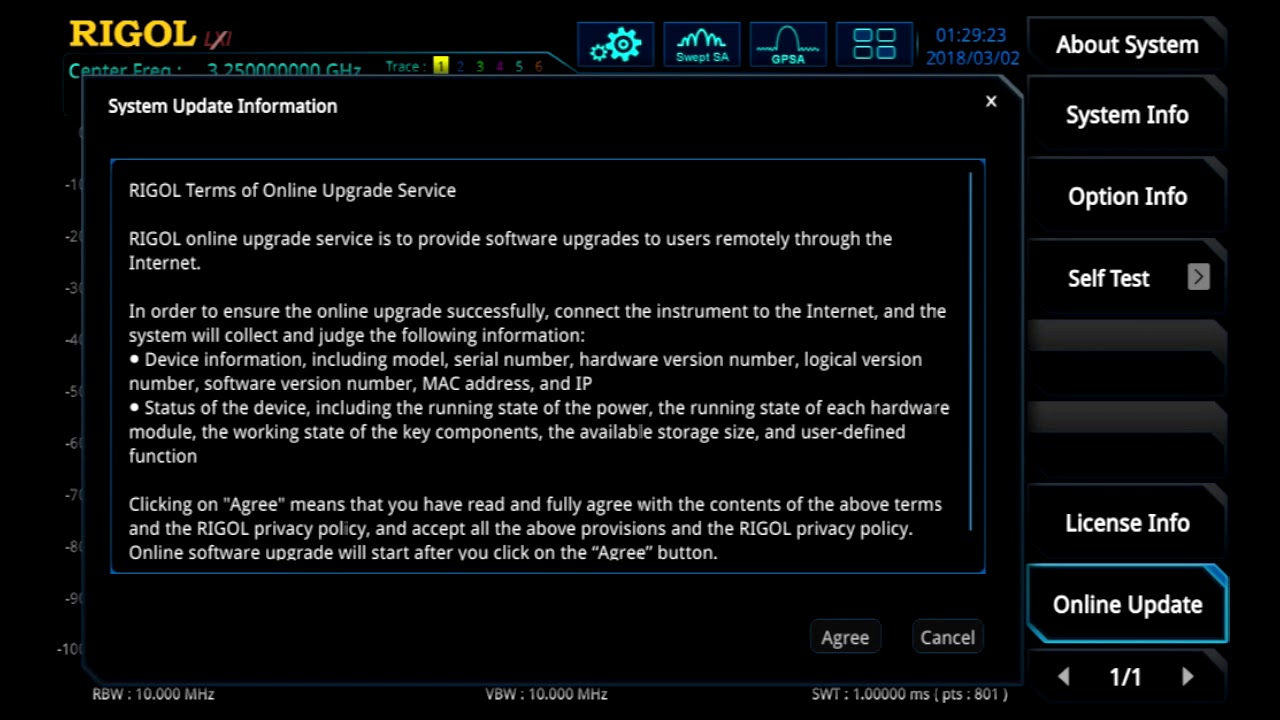Viewport: 1280px width, 720px height.
Task: Click the Cancel button
Action: [947, 637]
